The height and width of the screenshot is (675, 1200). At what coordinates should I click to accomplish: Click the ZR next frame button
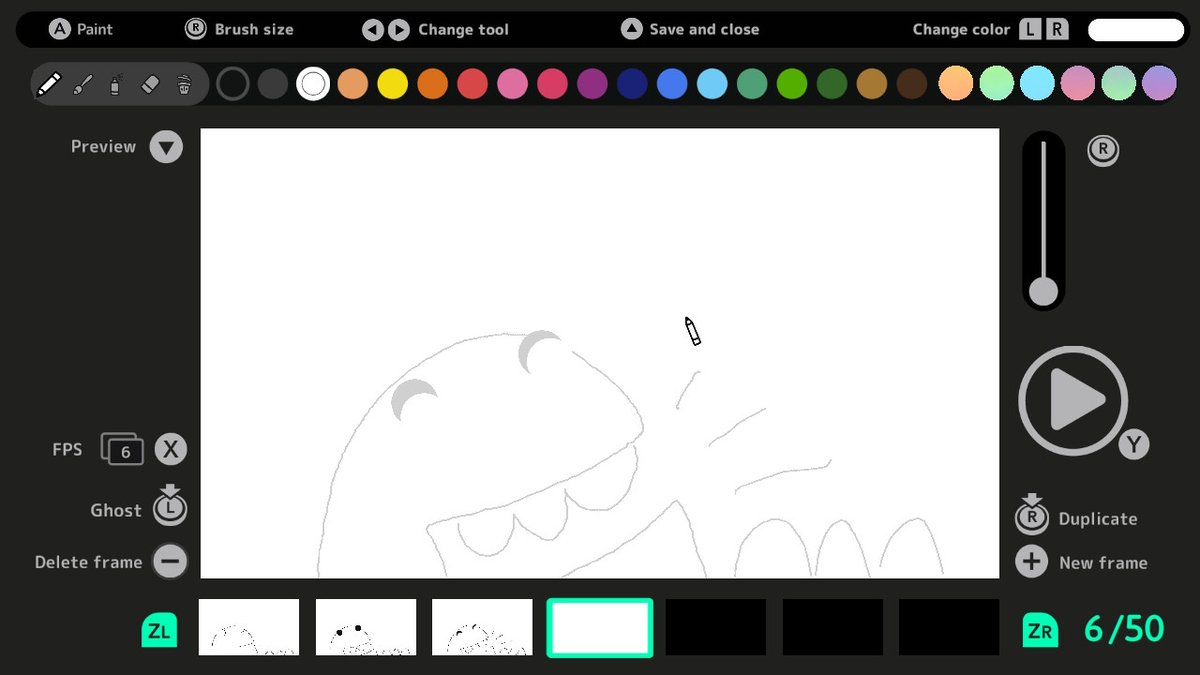pyautogui.click(x=1040, y=630)
